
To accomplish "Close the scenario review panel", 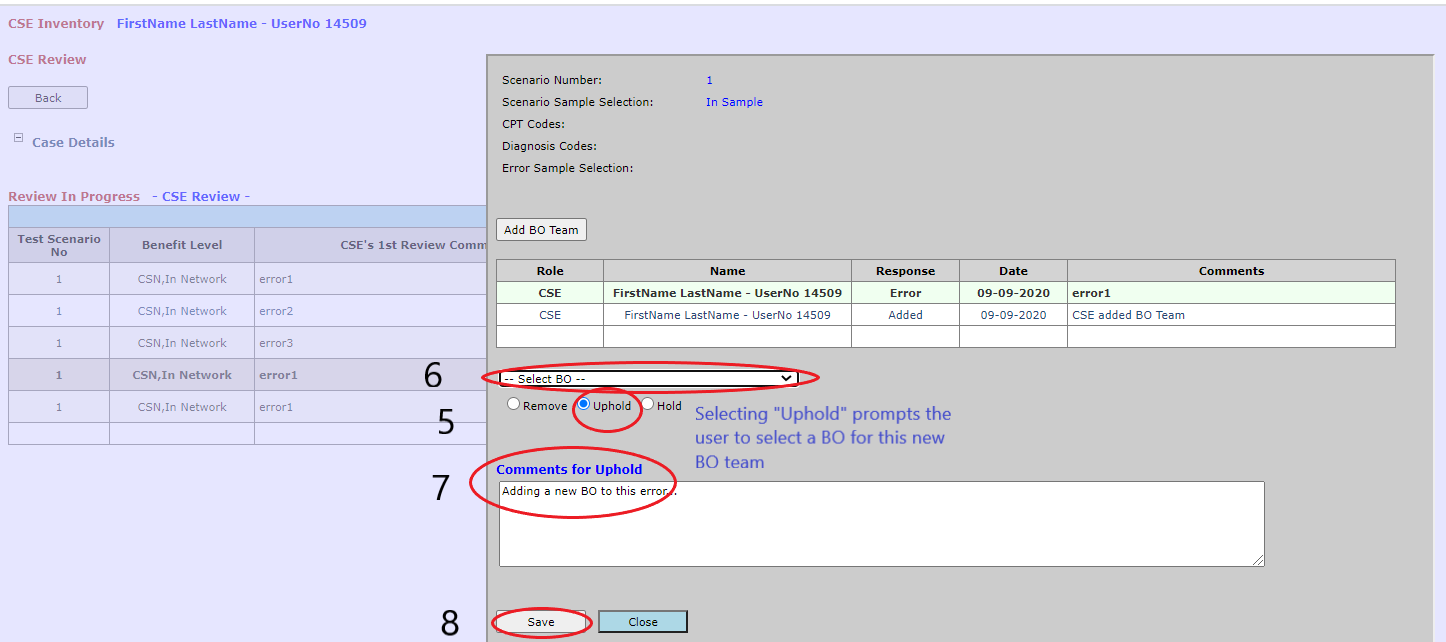I will [x=643, y=622].
